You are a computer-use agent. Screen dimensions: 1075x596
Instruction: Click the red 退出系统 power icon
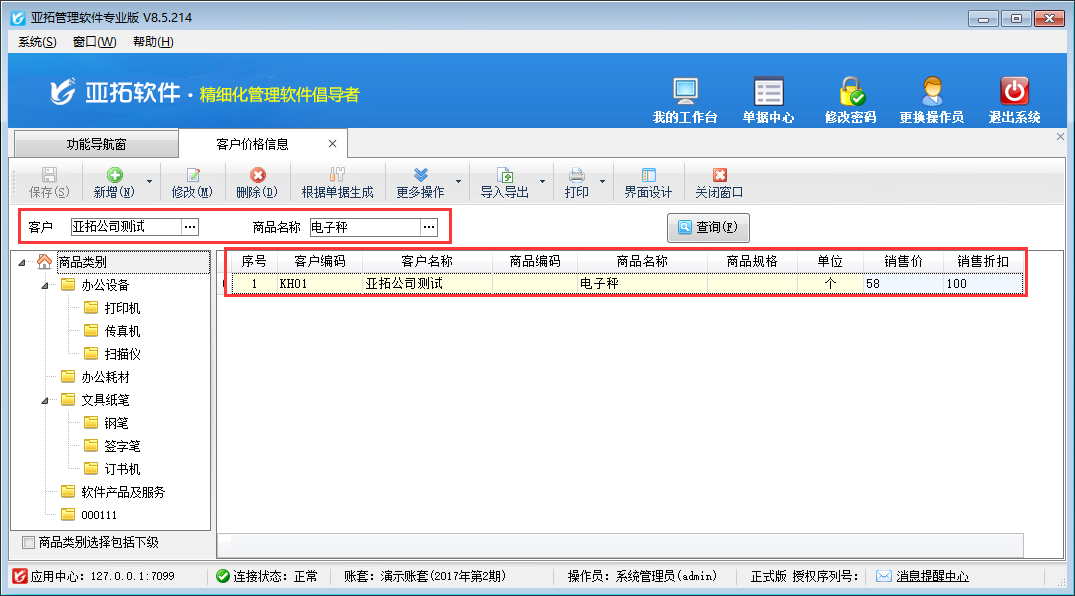(1014, 93)
